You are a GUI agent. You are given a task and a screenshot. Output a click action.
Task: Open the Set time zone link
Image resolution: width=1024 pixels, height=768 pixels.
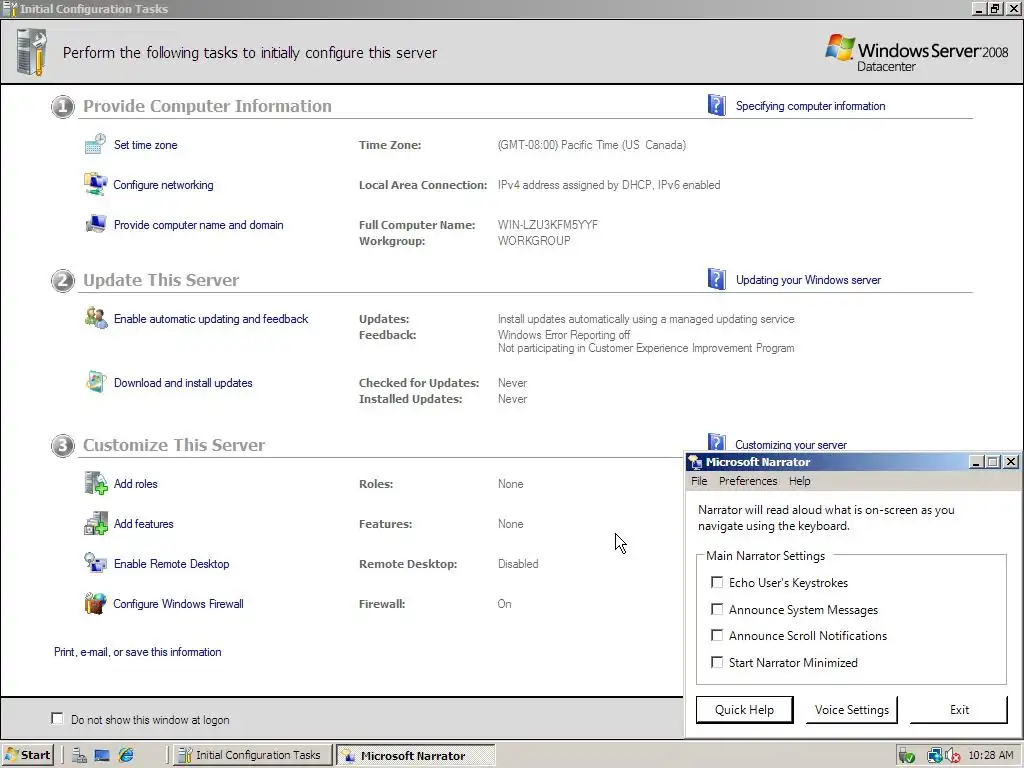click(x=146, y=145)
